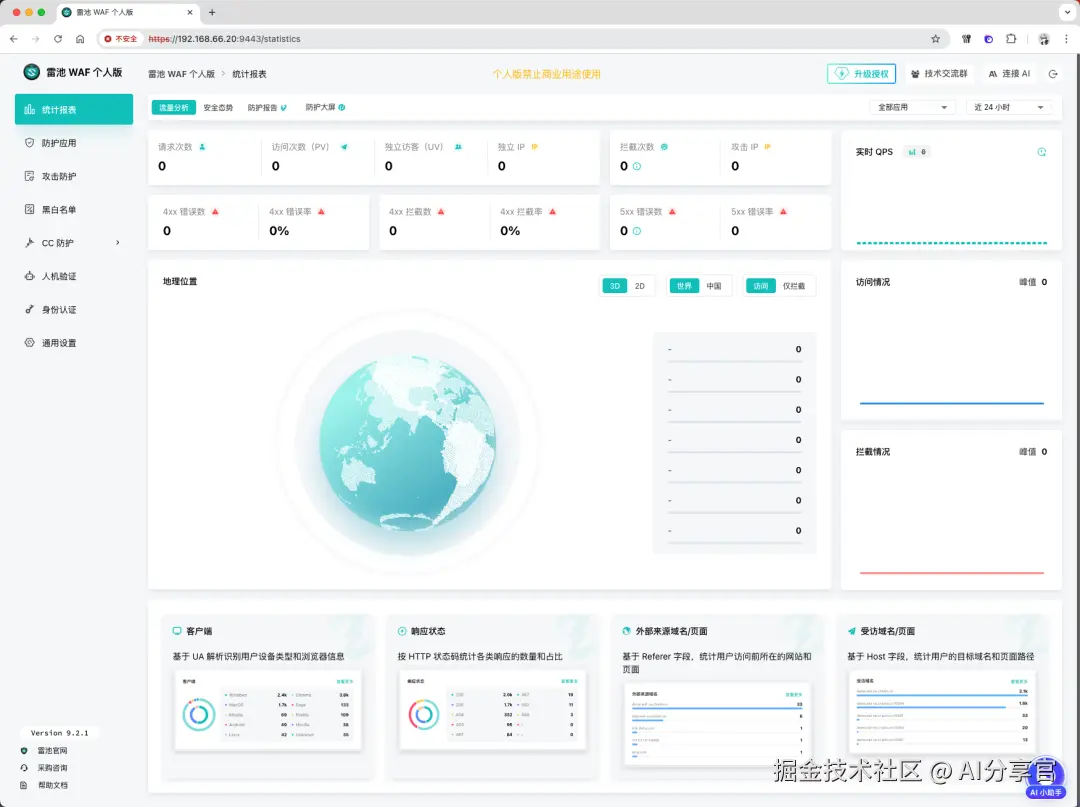
Task: Click the info icon beside the 5xx 错误数 value
Action: tap(636, 231)
